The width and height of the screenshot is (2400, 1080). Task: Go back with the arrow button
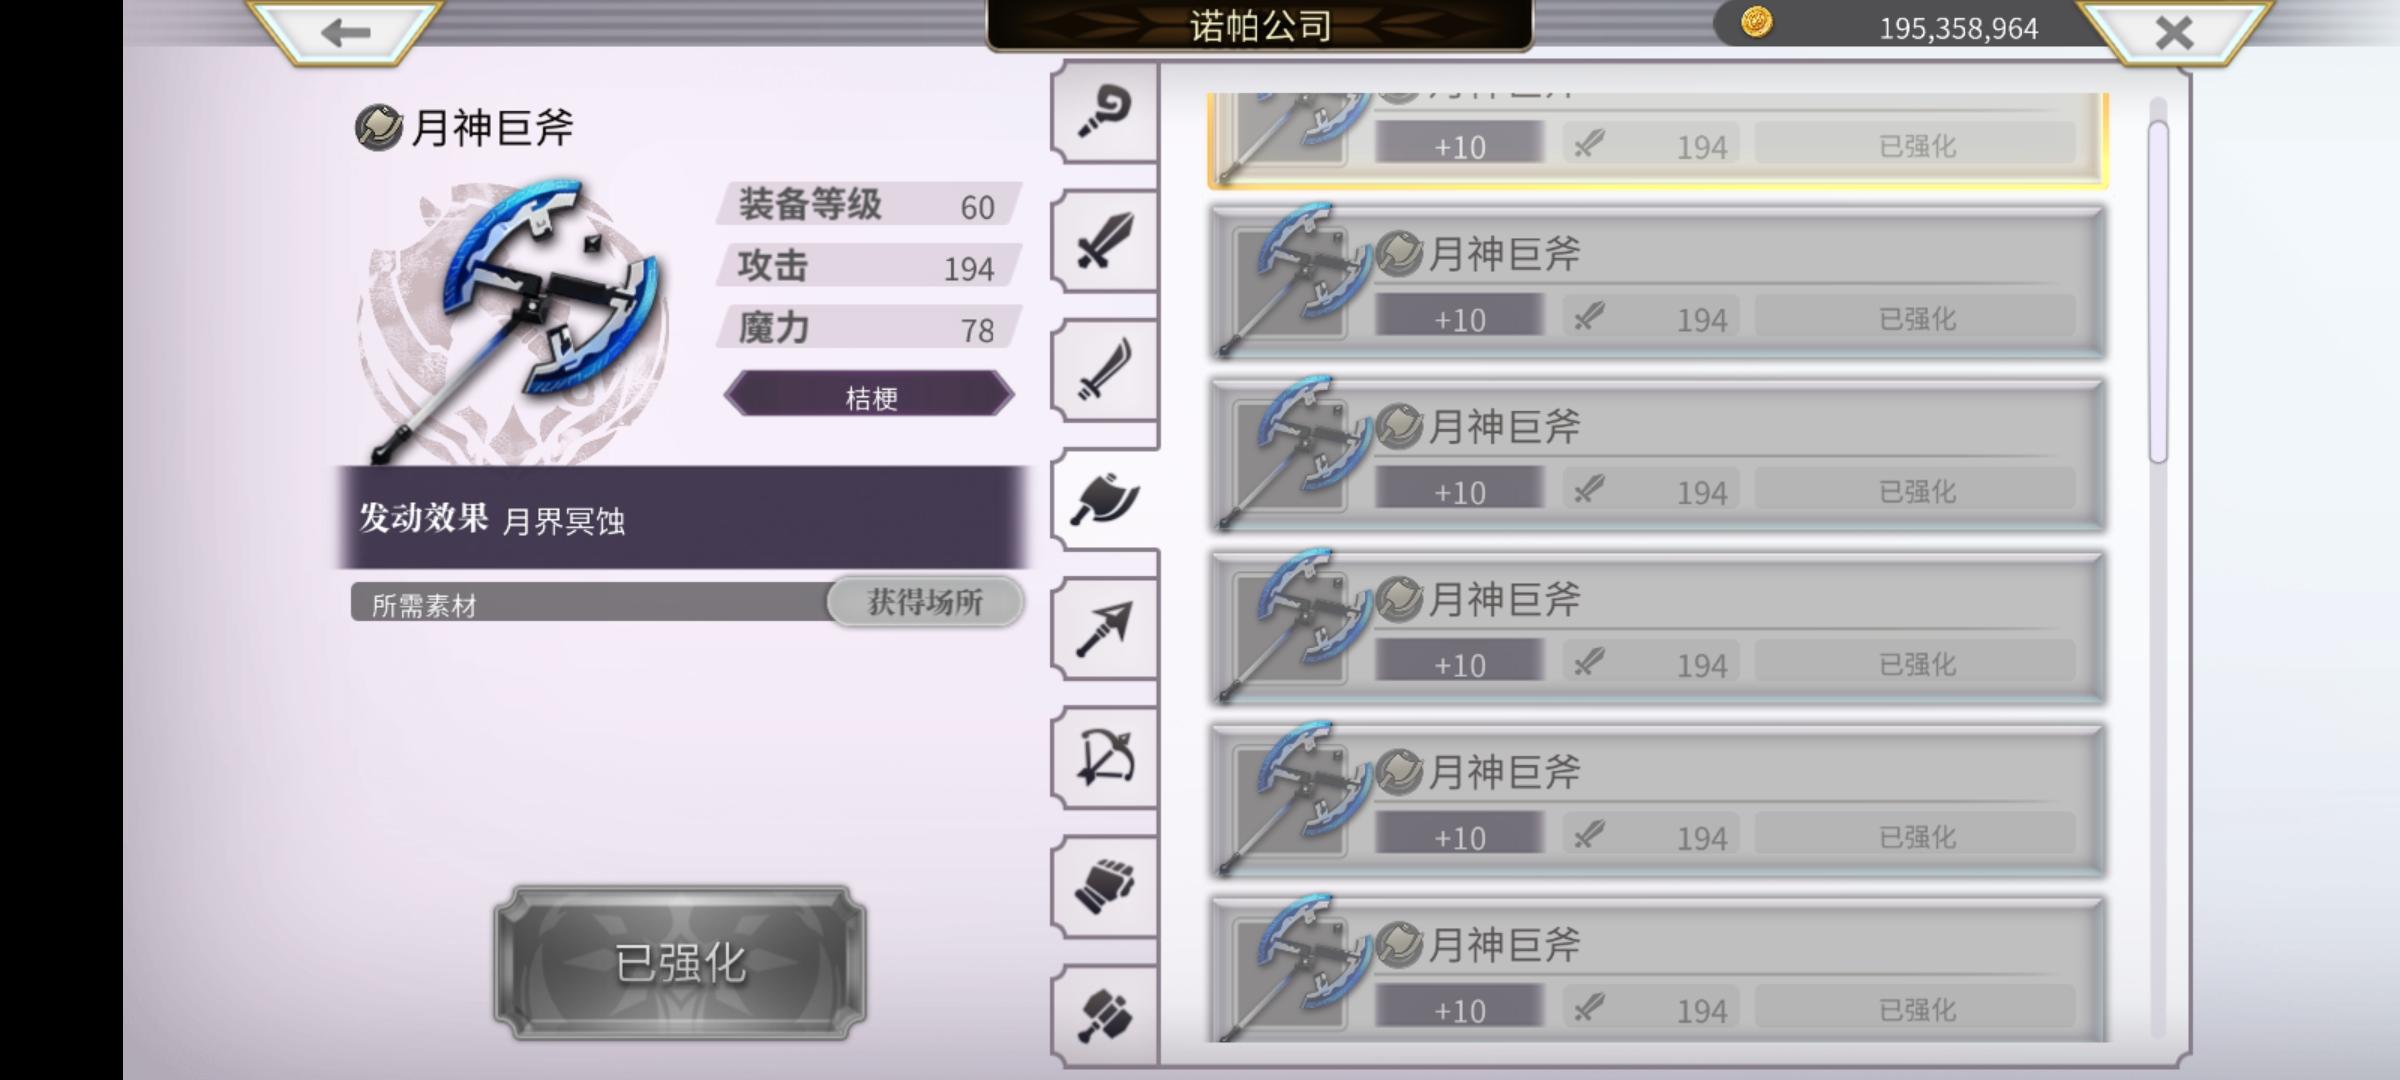pyautogui.click(x=345, y=32)
